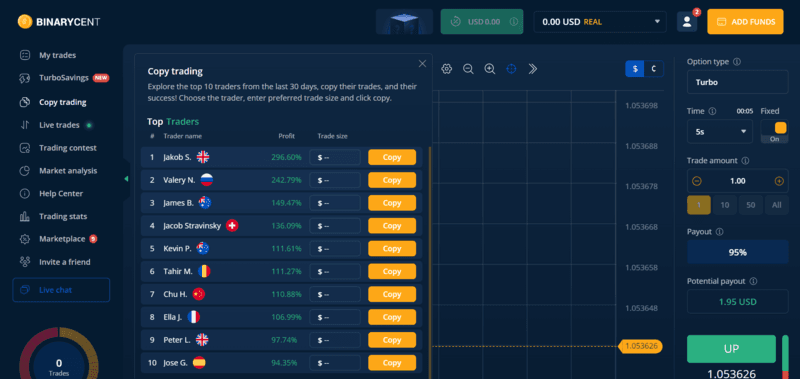Open Trading contest in the sidebar
Image resolution: width=800 pixels, height=379 pixels.
(67, 148)
